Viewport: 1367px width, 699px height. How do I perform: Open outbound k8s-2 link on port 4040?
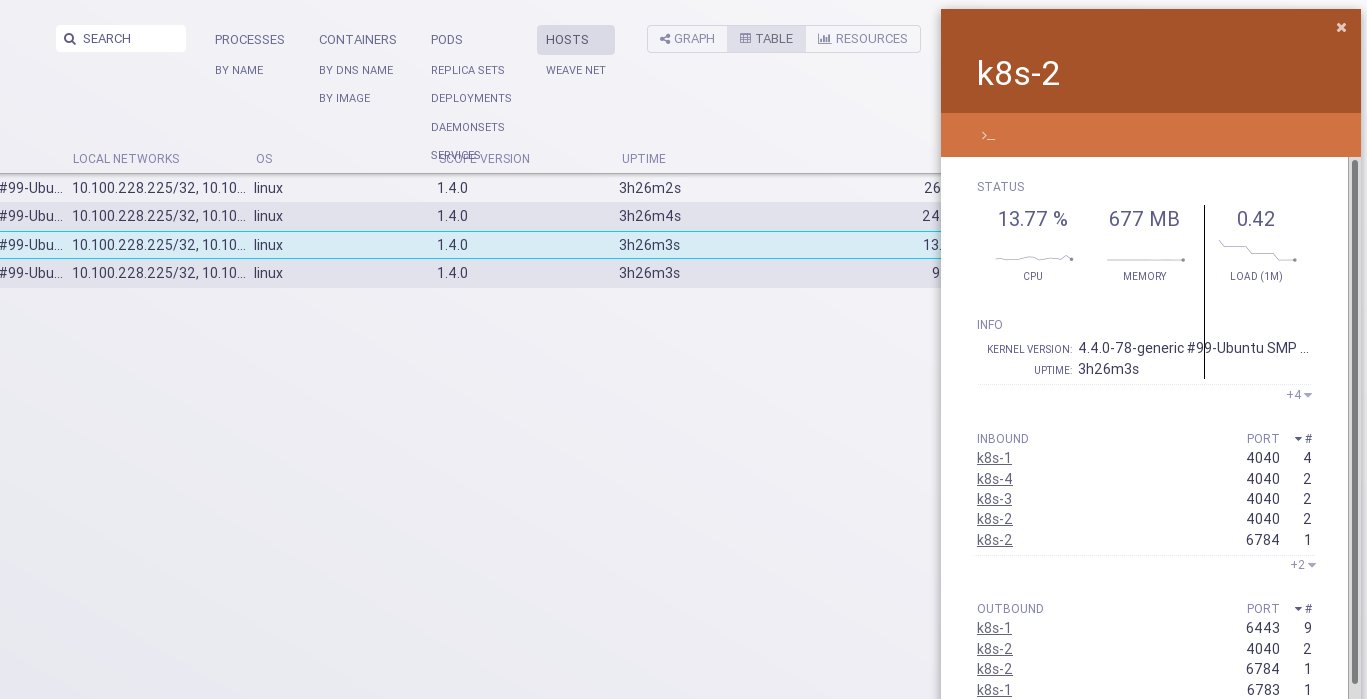(x=994, y=649)
